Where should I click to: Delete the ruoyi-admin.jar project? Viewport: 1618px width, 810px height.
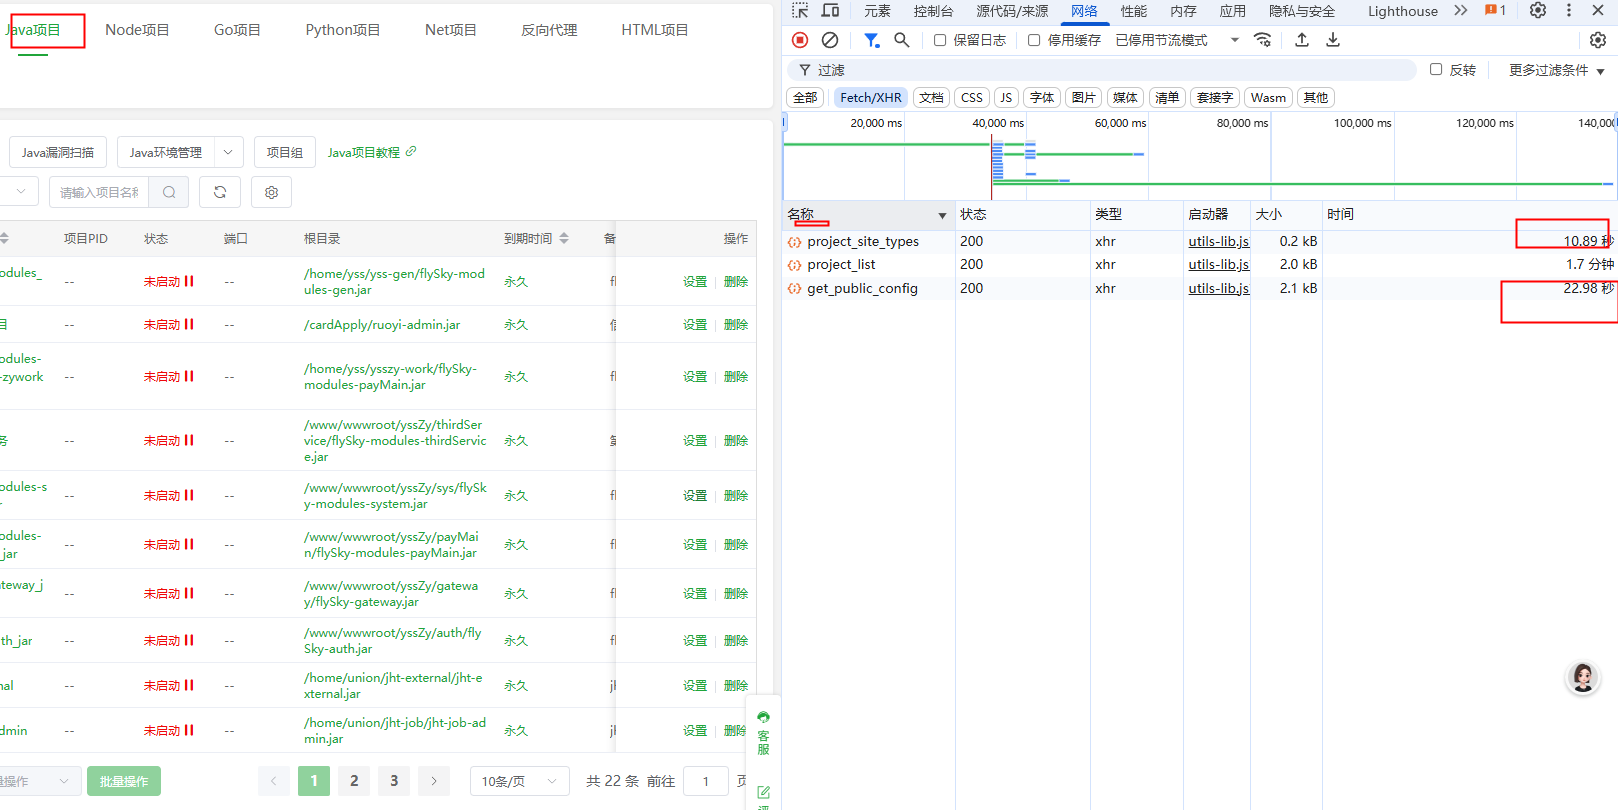[736, 324]
